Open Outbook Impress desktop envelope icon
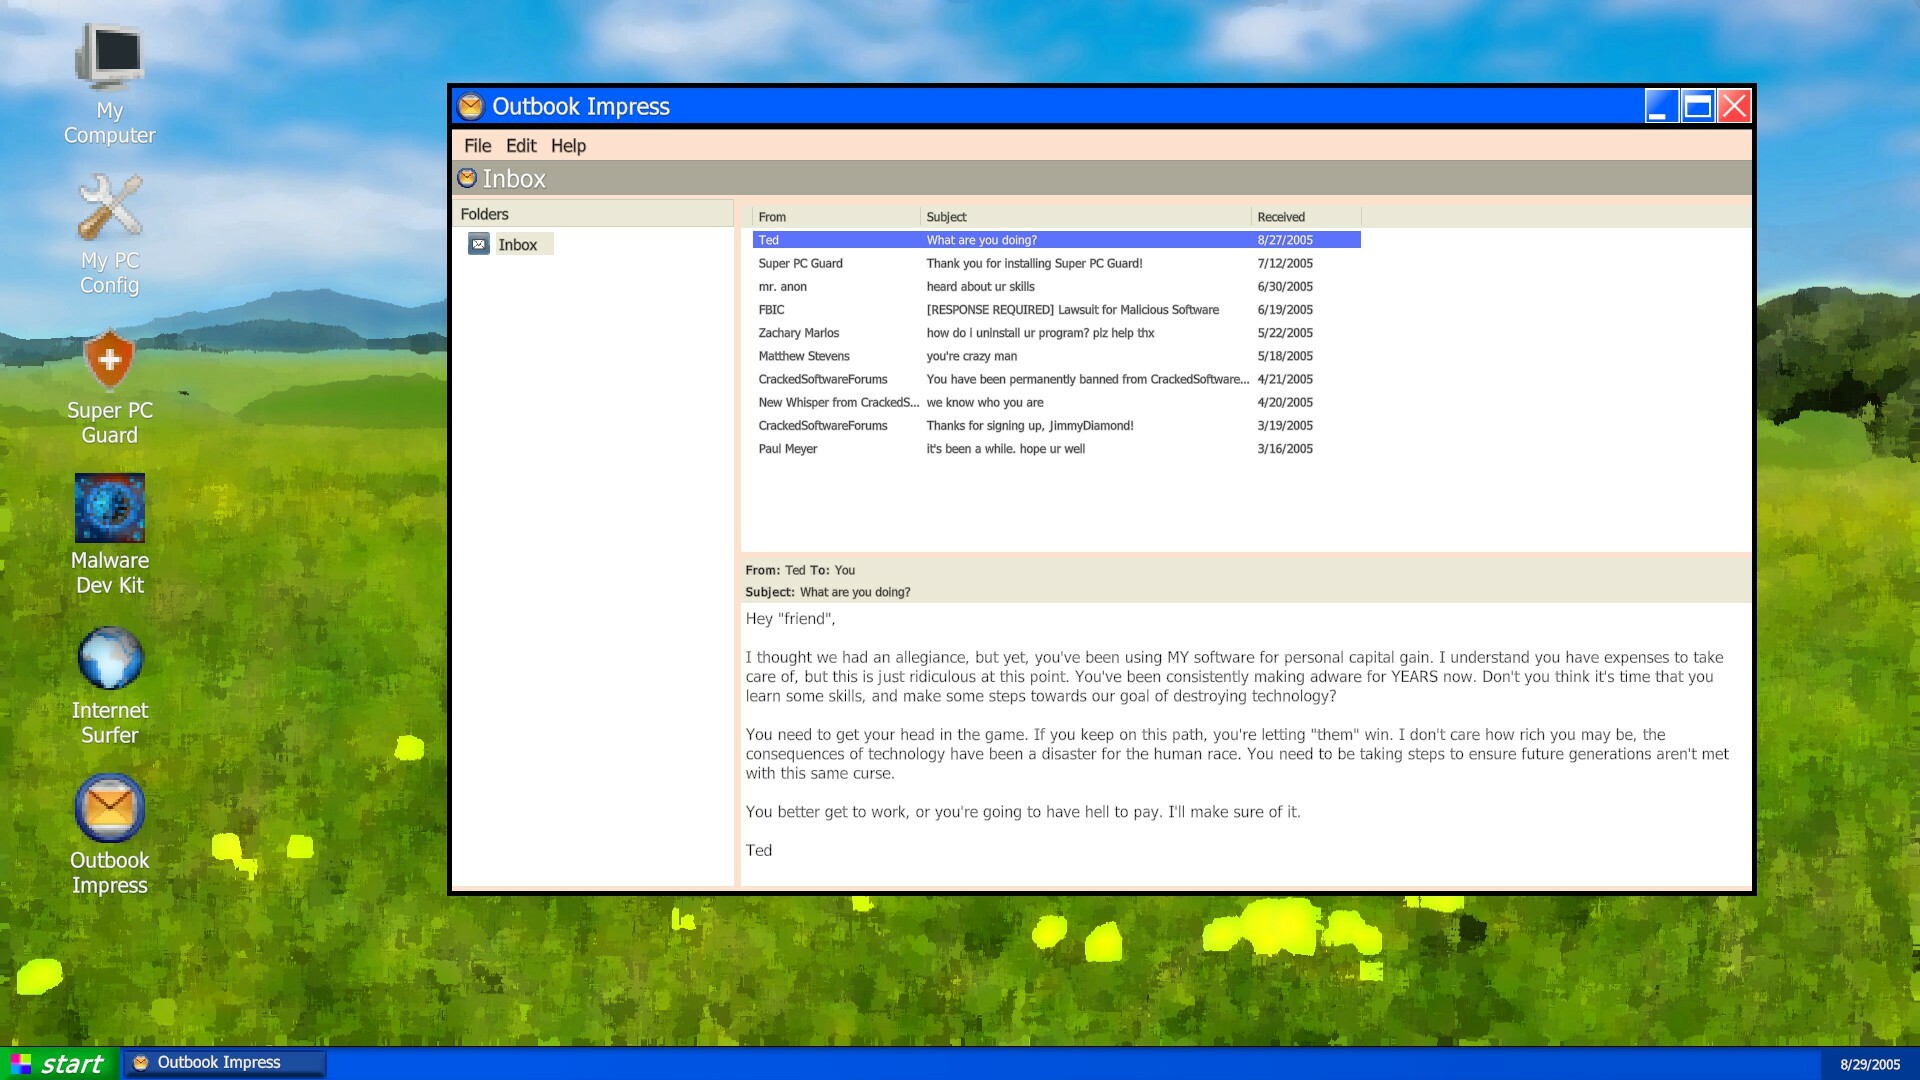This screenshot has width=1920, height=1080. point(109,808)
